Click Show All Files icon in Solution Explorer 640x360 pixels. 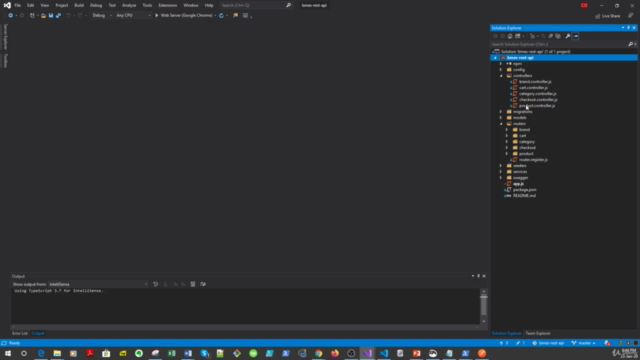(558, 36)
